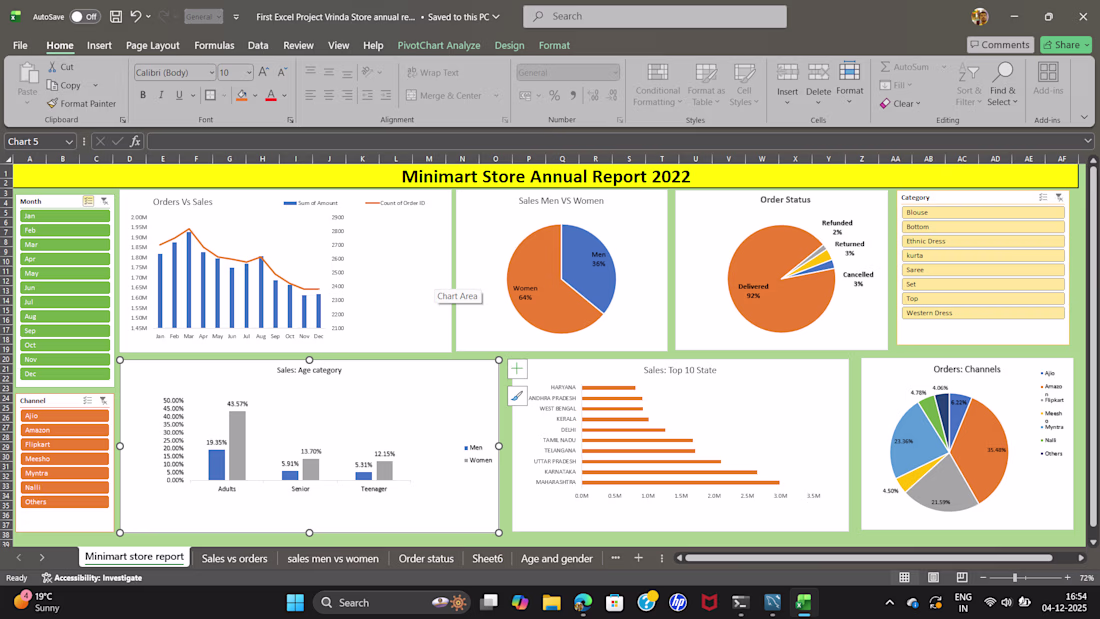Open Conditional Formatting dropdown
The height and width of the screenshot is (619, 1100).
(x=657, y=85)
